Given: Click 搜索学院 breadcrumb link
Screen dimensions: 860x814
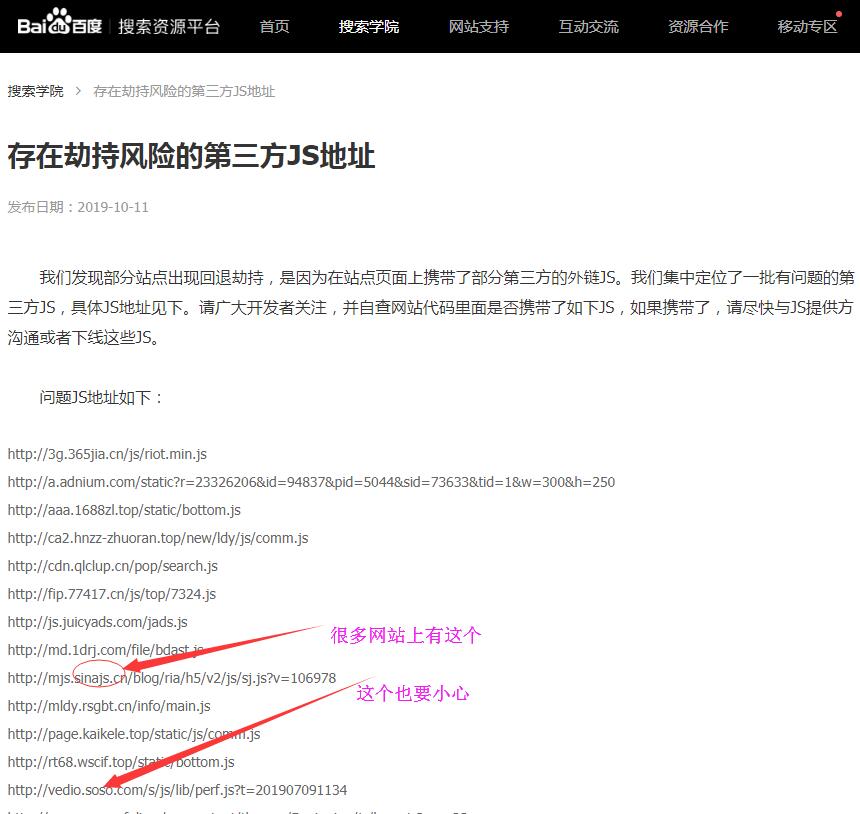Looking at the screenshot, I should coord(35,91).
